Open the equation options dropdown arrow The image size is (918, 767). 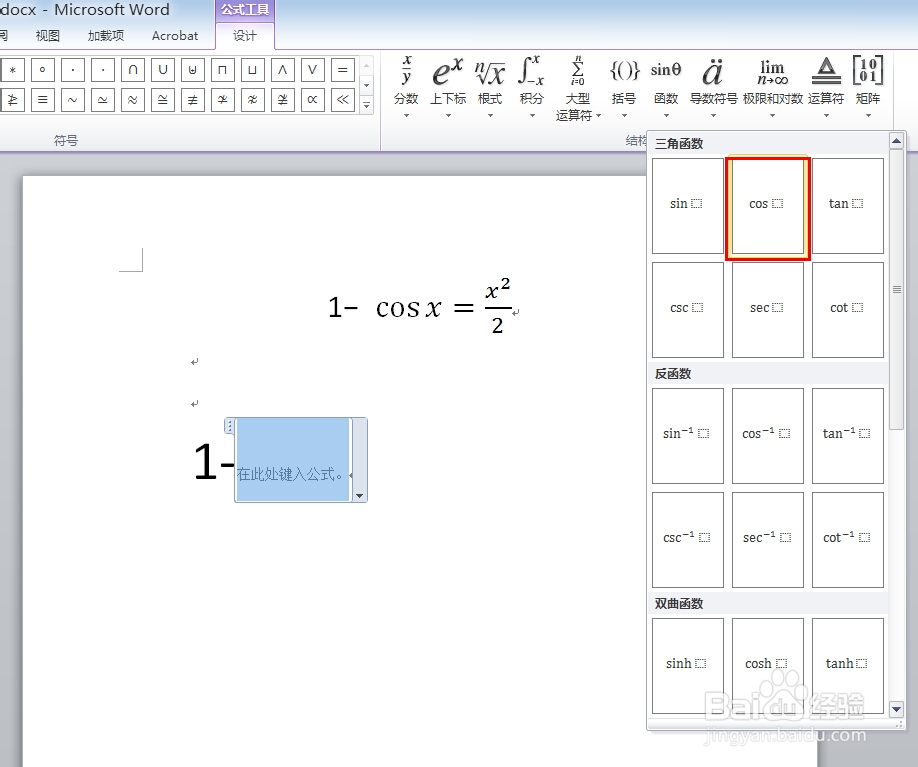click(x=359, y=496)
